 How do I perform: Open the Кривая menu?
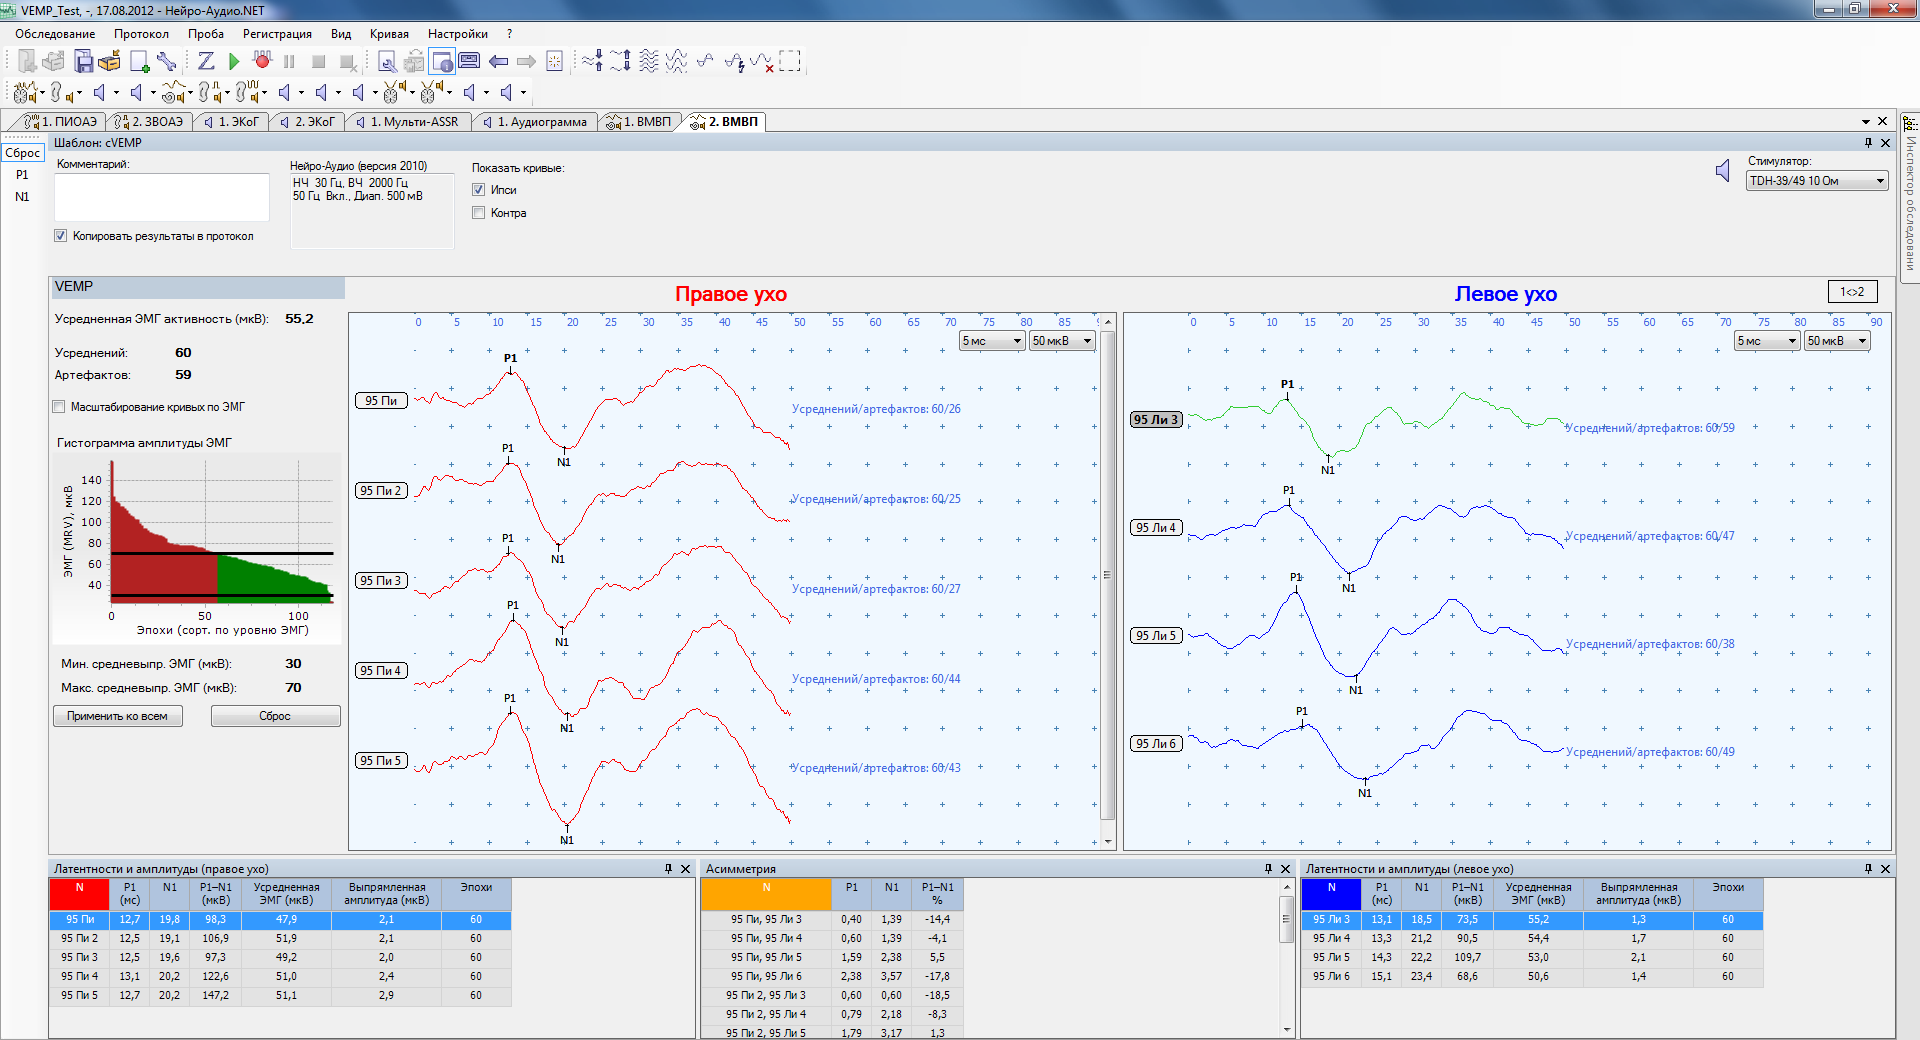389,34
